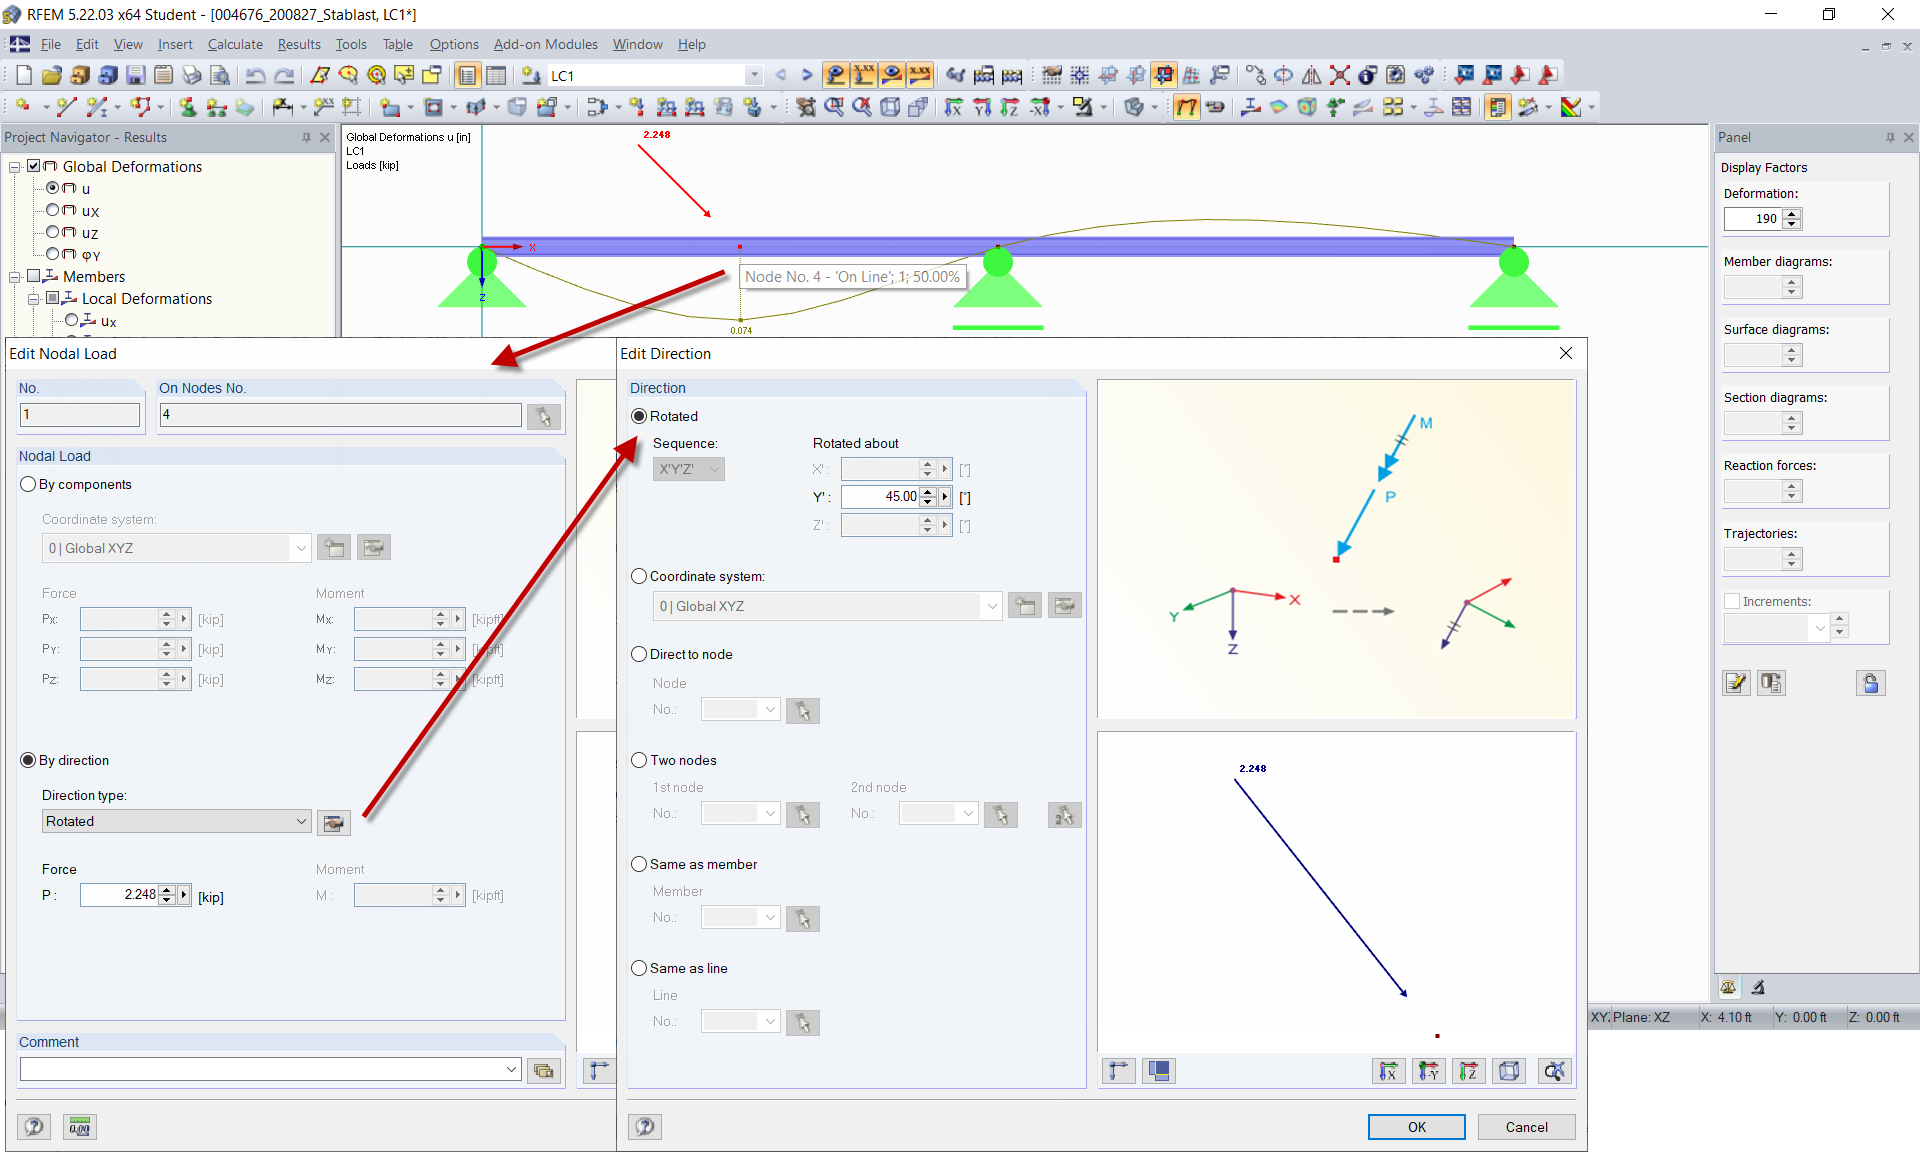Open the Add-on Modules menu

click(545, 44)
